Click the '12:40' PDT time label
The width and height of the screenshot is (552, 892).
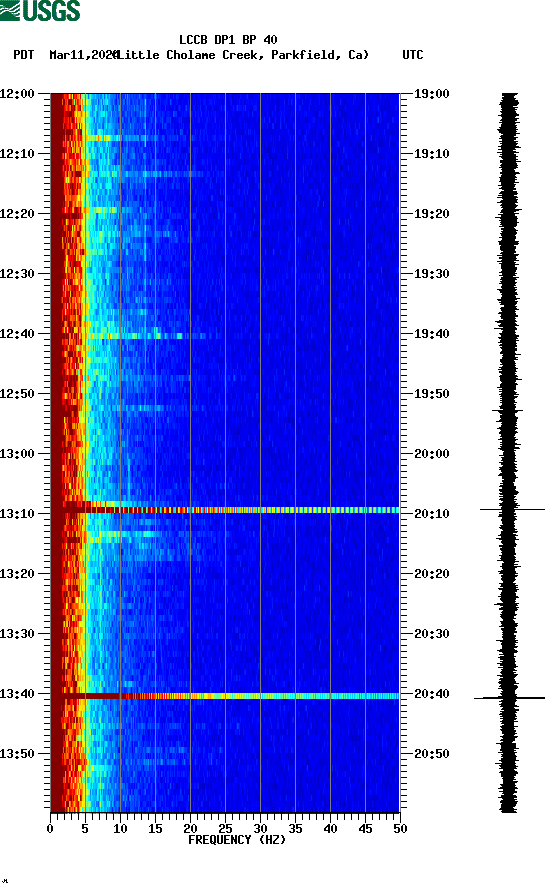[x=18, y=334]
